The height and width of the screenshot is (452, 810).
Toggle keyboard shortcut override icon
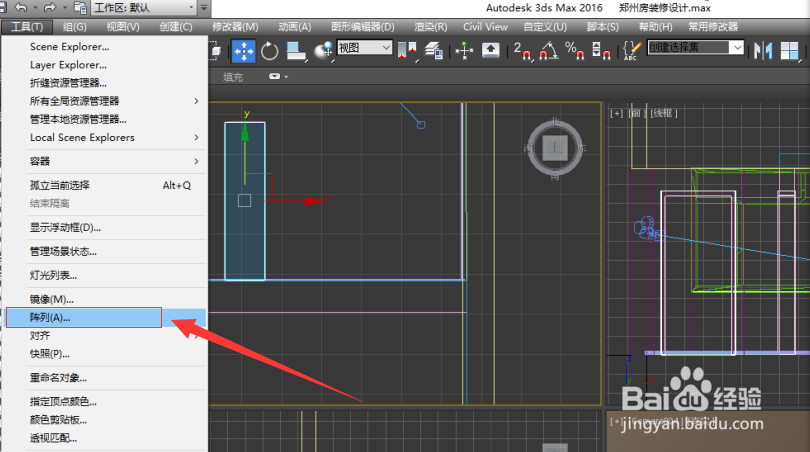[491, 50]
